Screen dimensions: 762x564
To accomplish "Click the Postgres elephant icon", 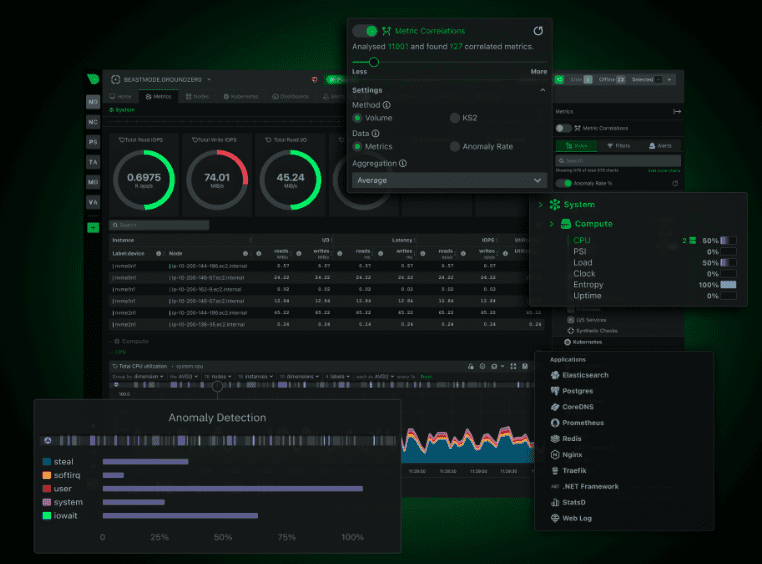I will 555,391.
